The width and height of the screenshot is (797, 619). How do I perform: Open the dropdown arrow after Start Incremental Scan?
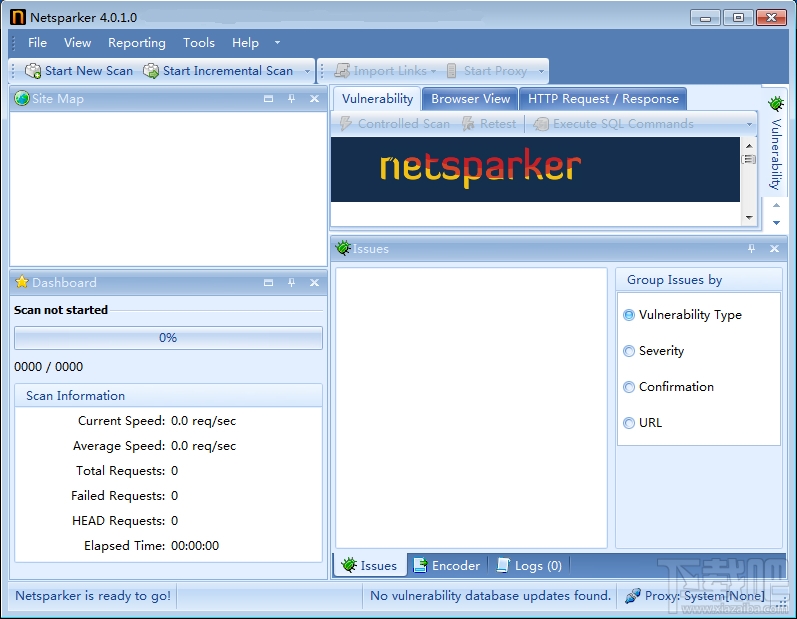(x=307, y=71)
